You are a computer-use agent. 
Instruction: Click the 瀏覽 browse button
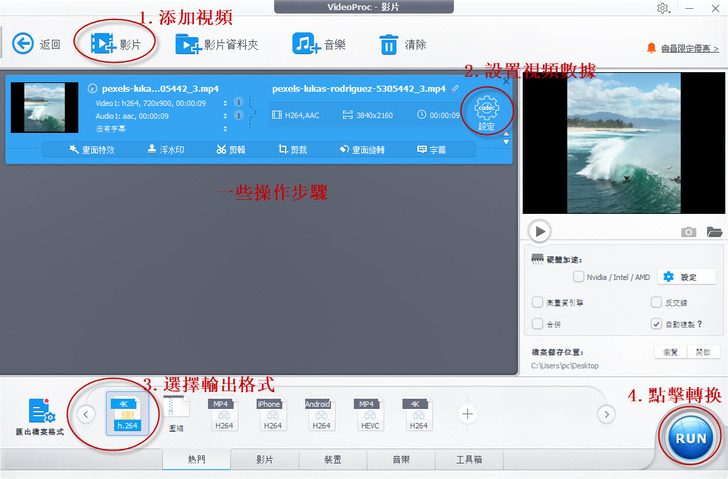pos(671,352)
